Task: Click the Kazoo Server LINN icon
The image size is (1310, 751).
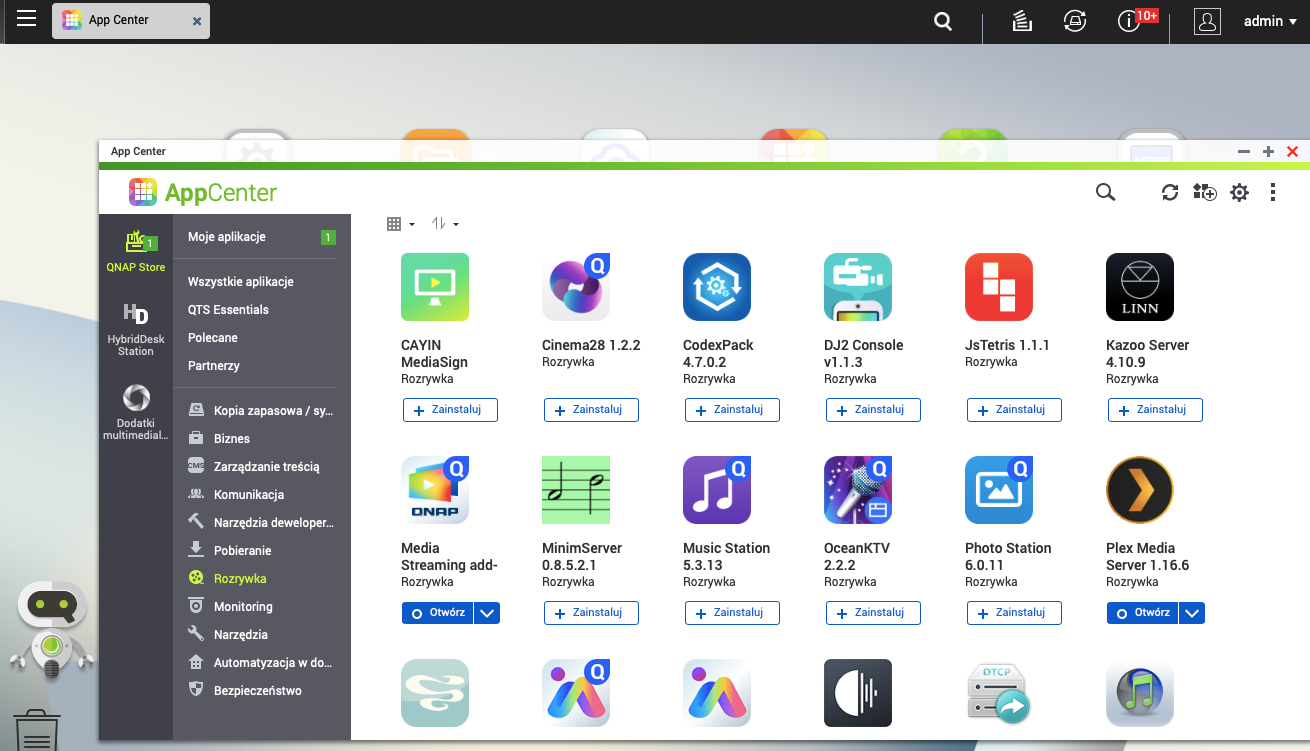Action: point(1140,287)
